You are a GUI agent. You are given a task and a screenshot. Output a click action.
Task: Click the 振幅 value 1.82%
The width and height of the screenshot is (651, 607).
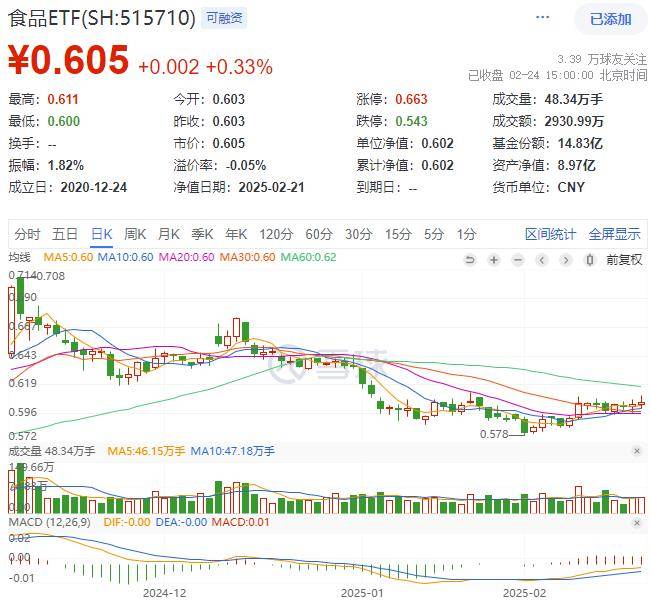66,165
